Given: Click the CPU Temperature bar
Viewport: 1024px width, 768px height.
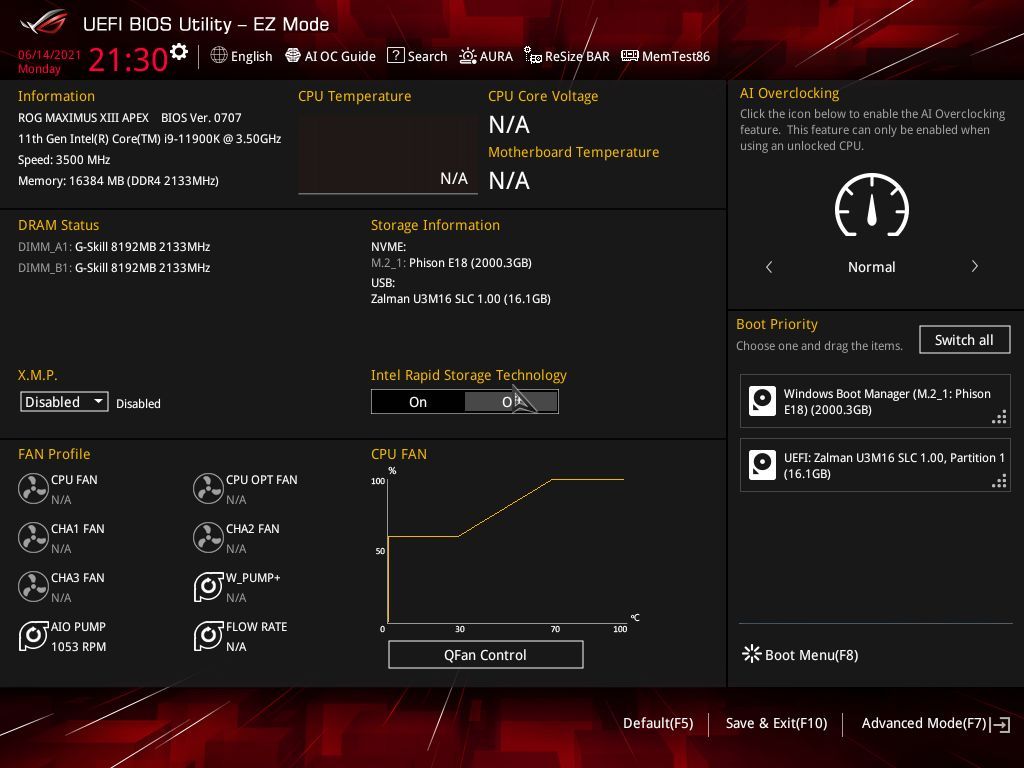Looking at the screenshot, I should tap(388, 155).
